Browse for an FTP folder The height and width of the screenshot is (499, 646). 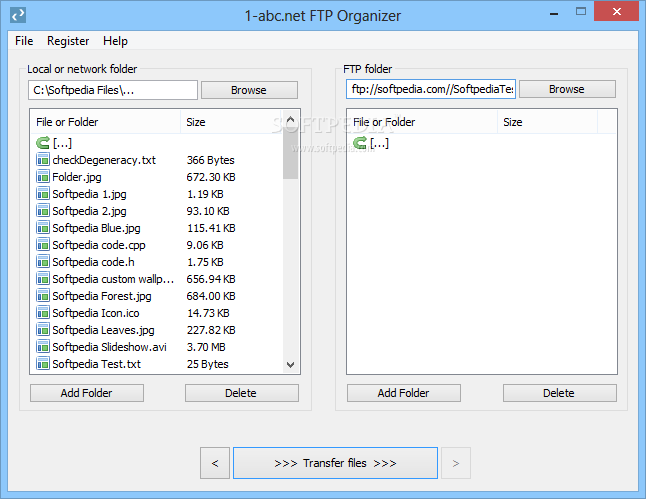click(x=567, y=89)
